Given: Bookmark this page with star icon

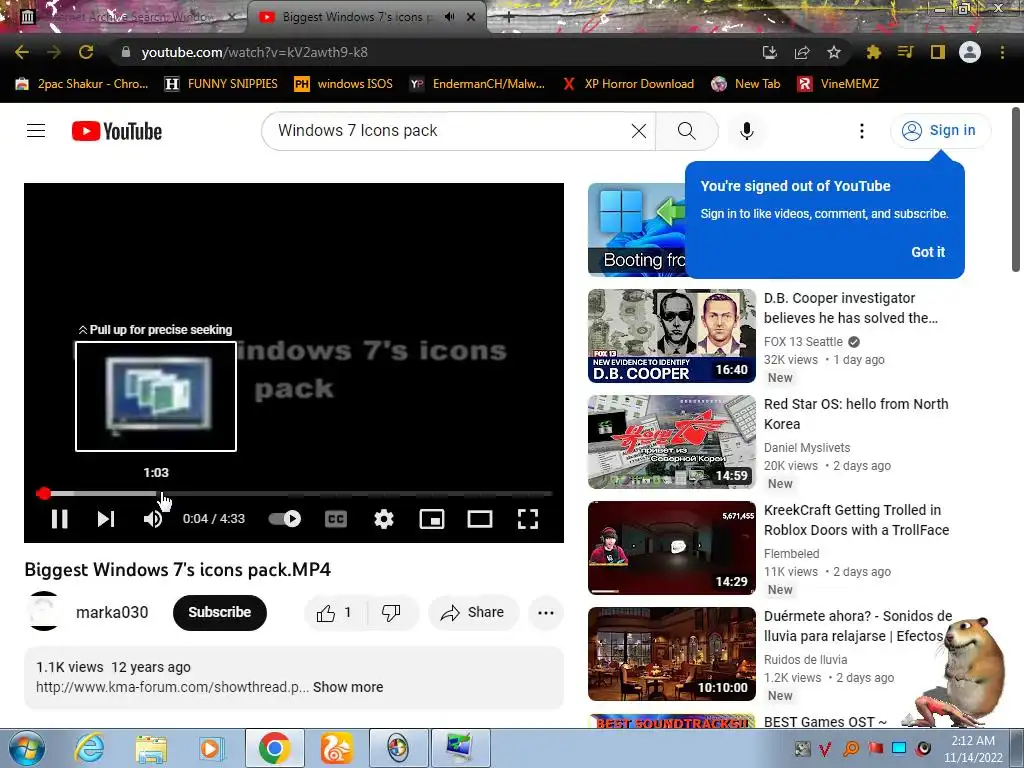Looking at the screenshot, I should tap(833, 52).
